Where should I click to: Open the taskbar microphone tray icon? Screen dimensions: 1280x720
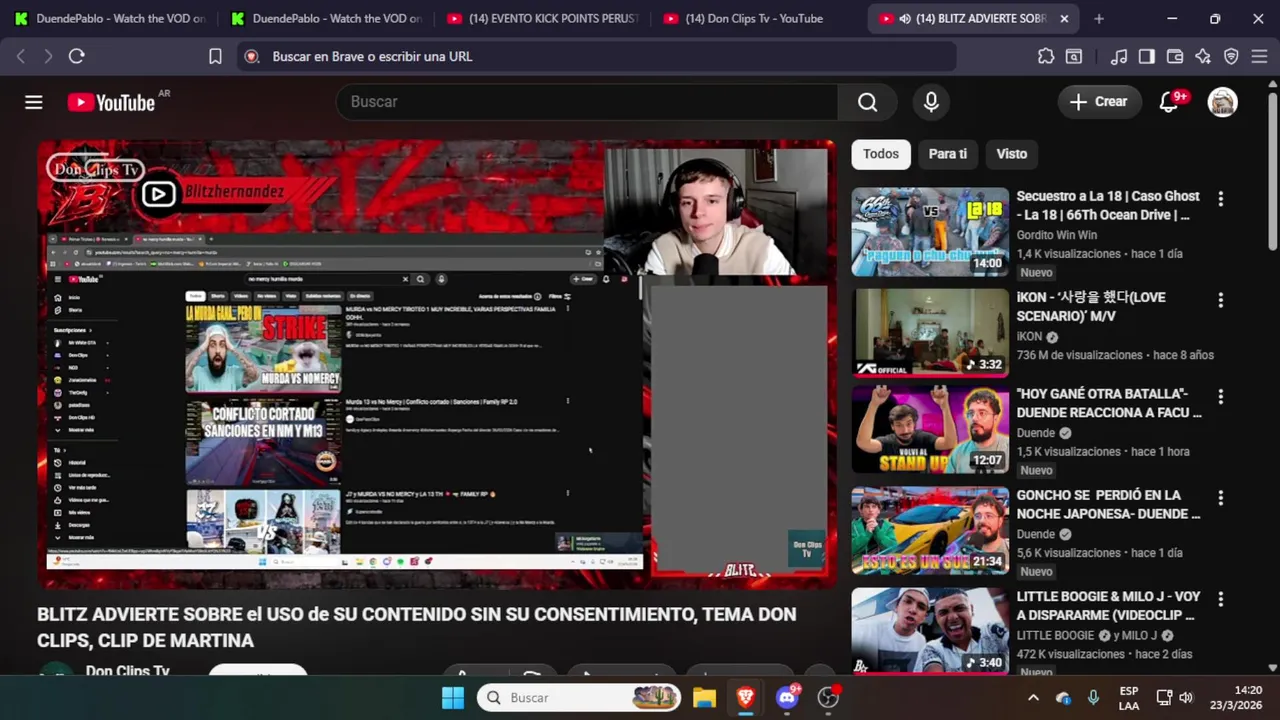[1093, 698]
